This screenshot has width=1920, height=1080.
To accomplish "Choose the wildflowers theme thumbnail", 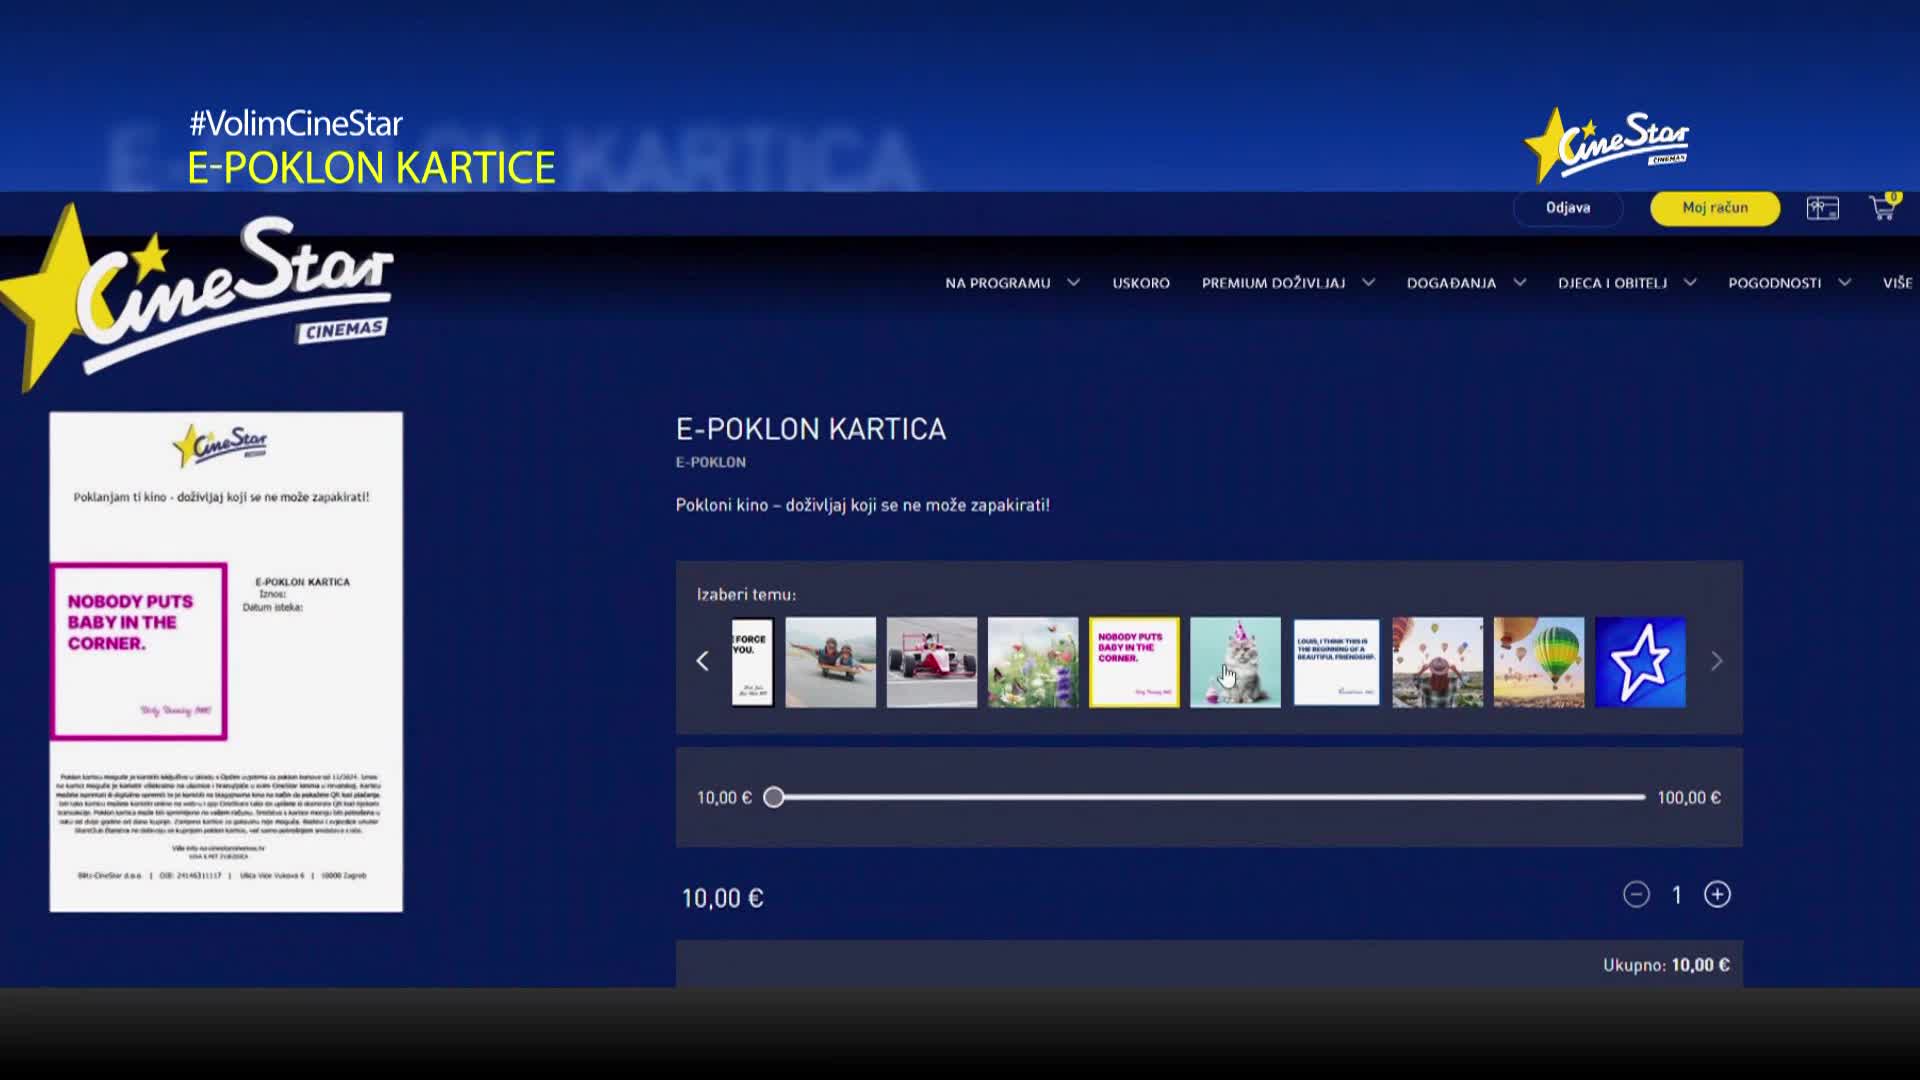I will click(1033, 662).
